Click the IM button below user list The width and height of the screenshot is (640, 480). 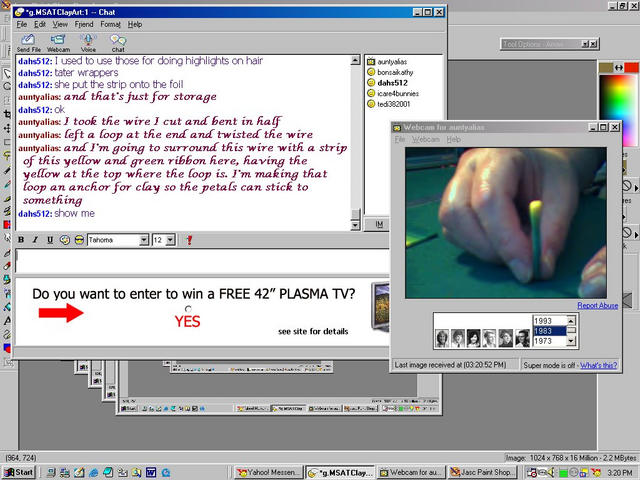[x=379, y=224]
